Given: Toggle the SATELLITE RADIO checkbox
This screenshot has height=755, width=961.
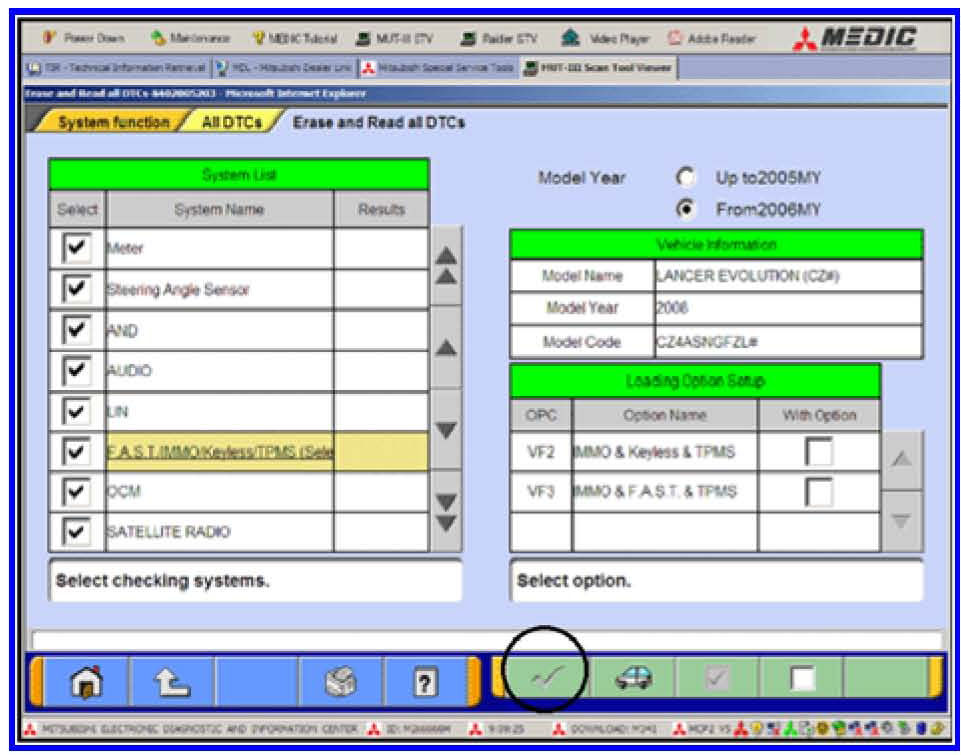Looking at the screenshot, I should point(76,532).
